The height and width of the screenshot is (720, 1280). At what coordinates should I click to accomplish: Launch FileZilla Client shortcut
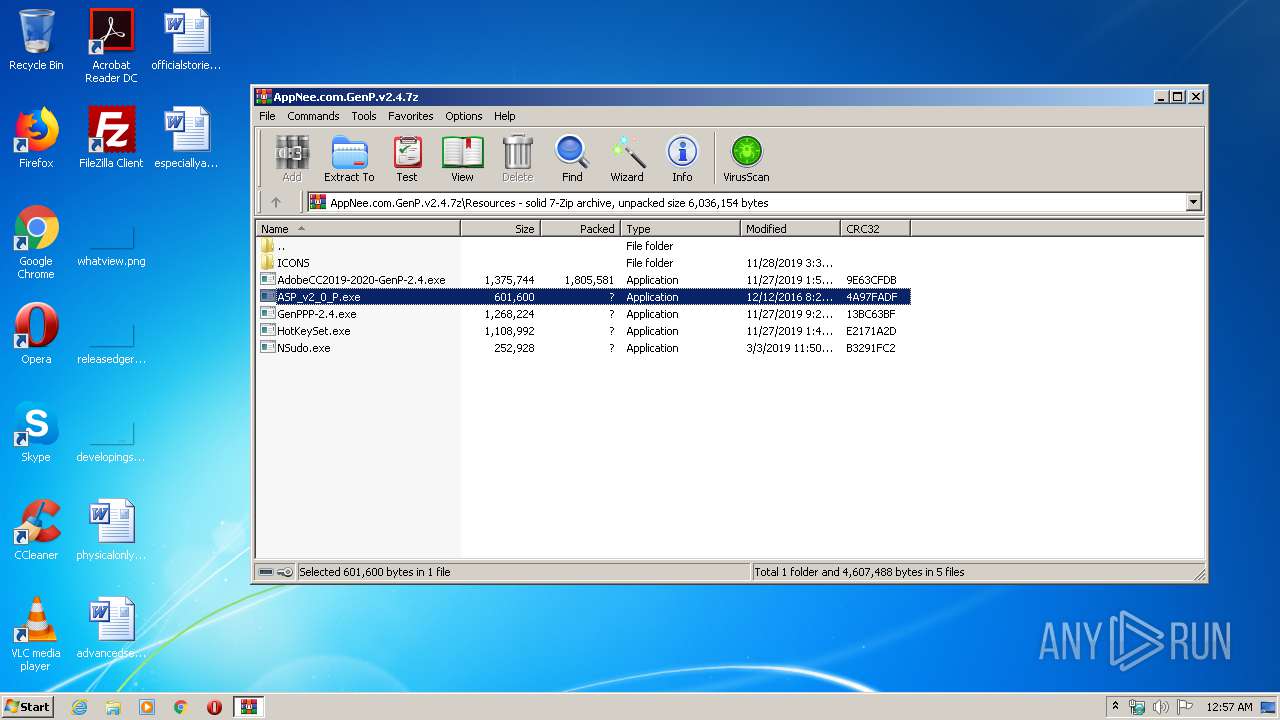tap(111, 138)
